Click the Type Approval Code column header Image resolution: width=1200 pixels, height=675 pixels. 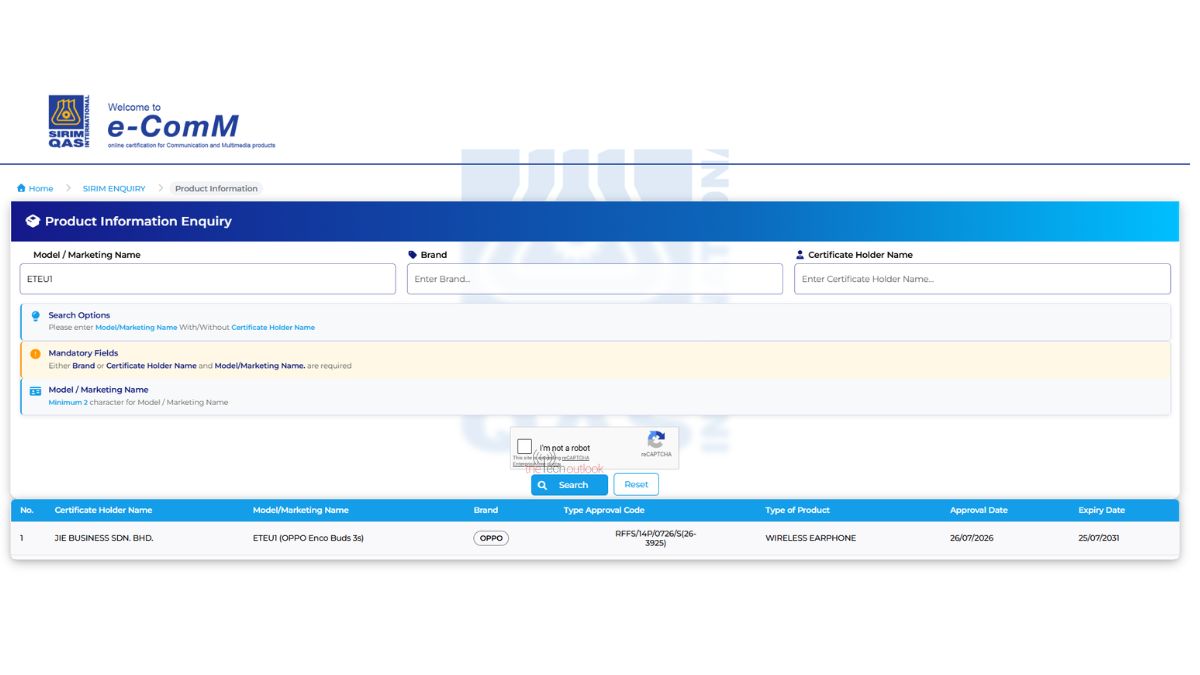(x=604, y=510)
